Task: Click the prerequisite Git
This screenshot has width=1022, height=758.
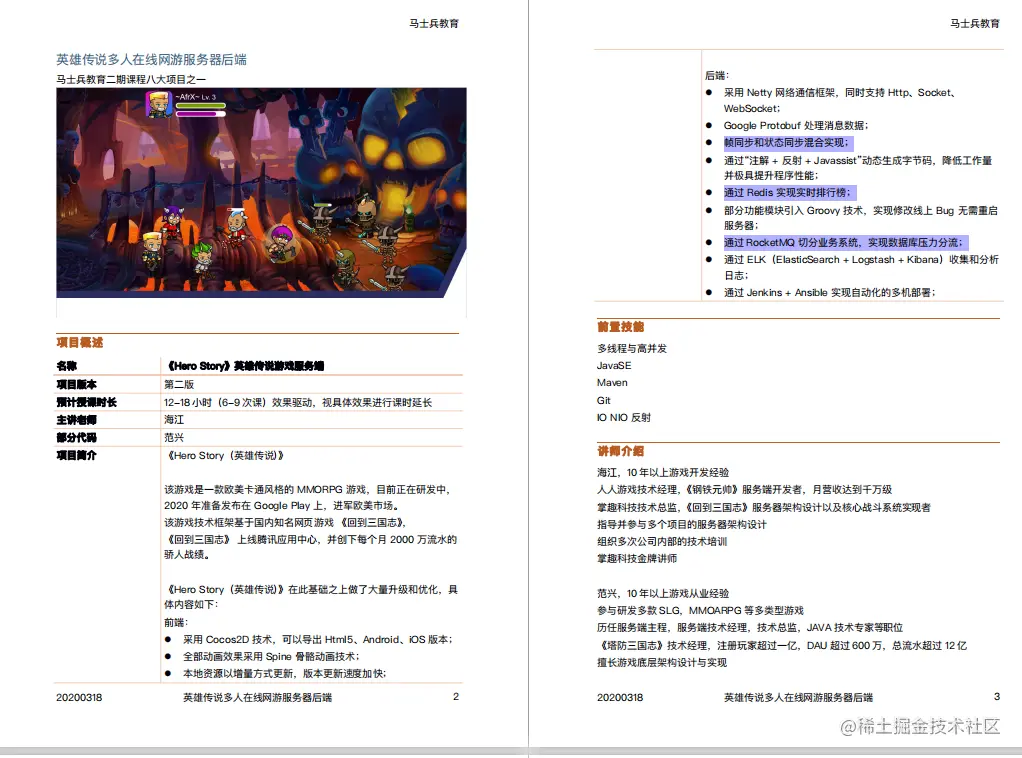Action: [604, 400]
